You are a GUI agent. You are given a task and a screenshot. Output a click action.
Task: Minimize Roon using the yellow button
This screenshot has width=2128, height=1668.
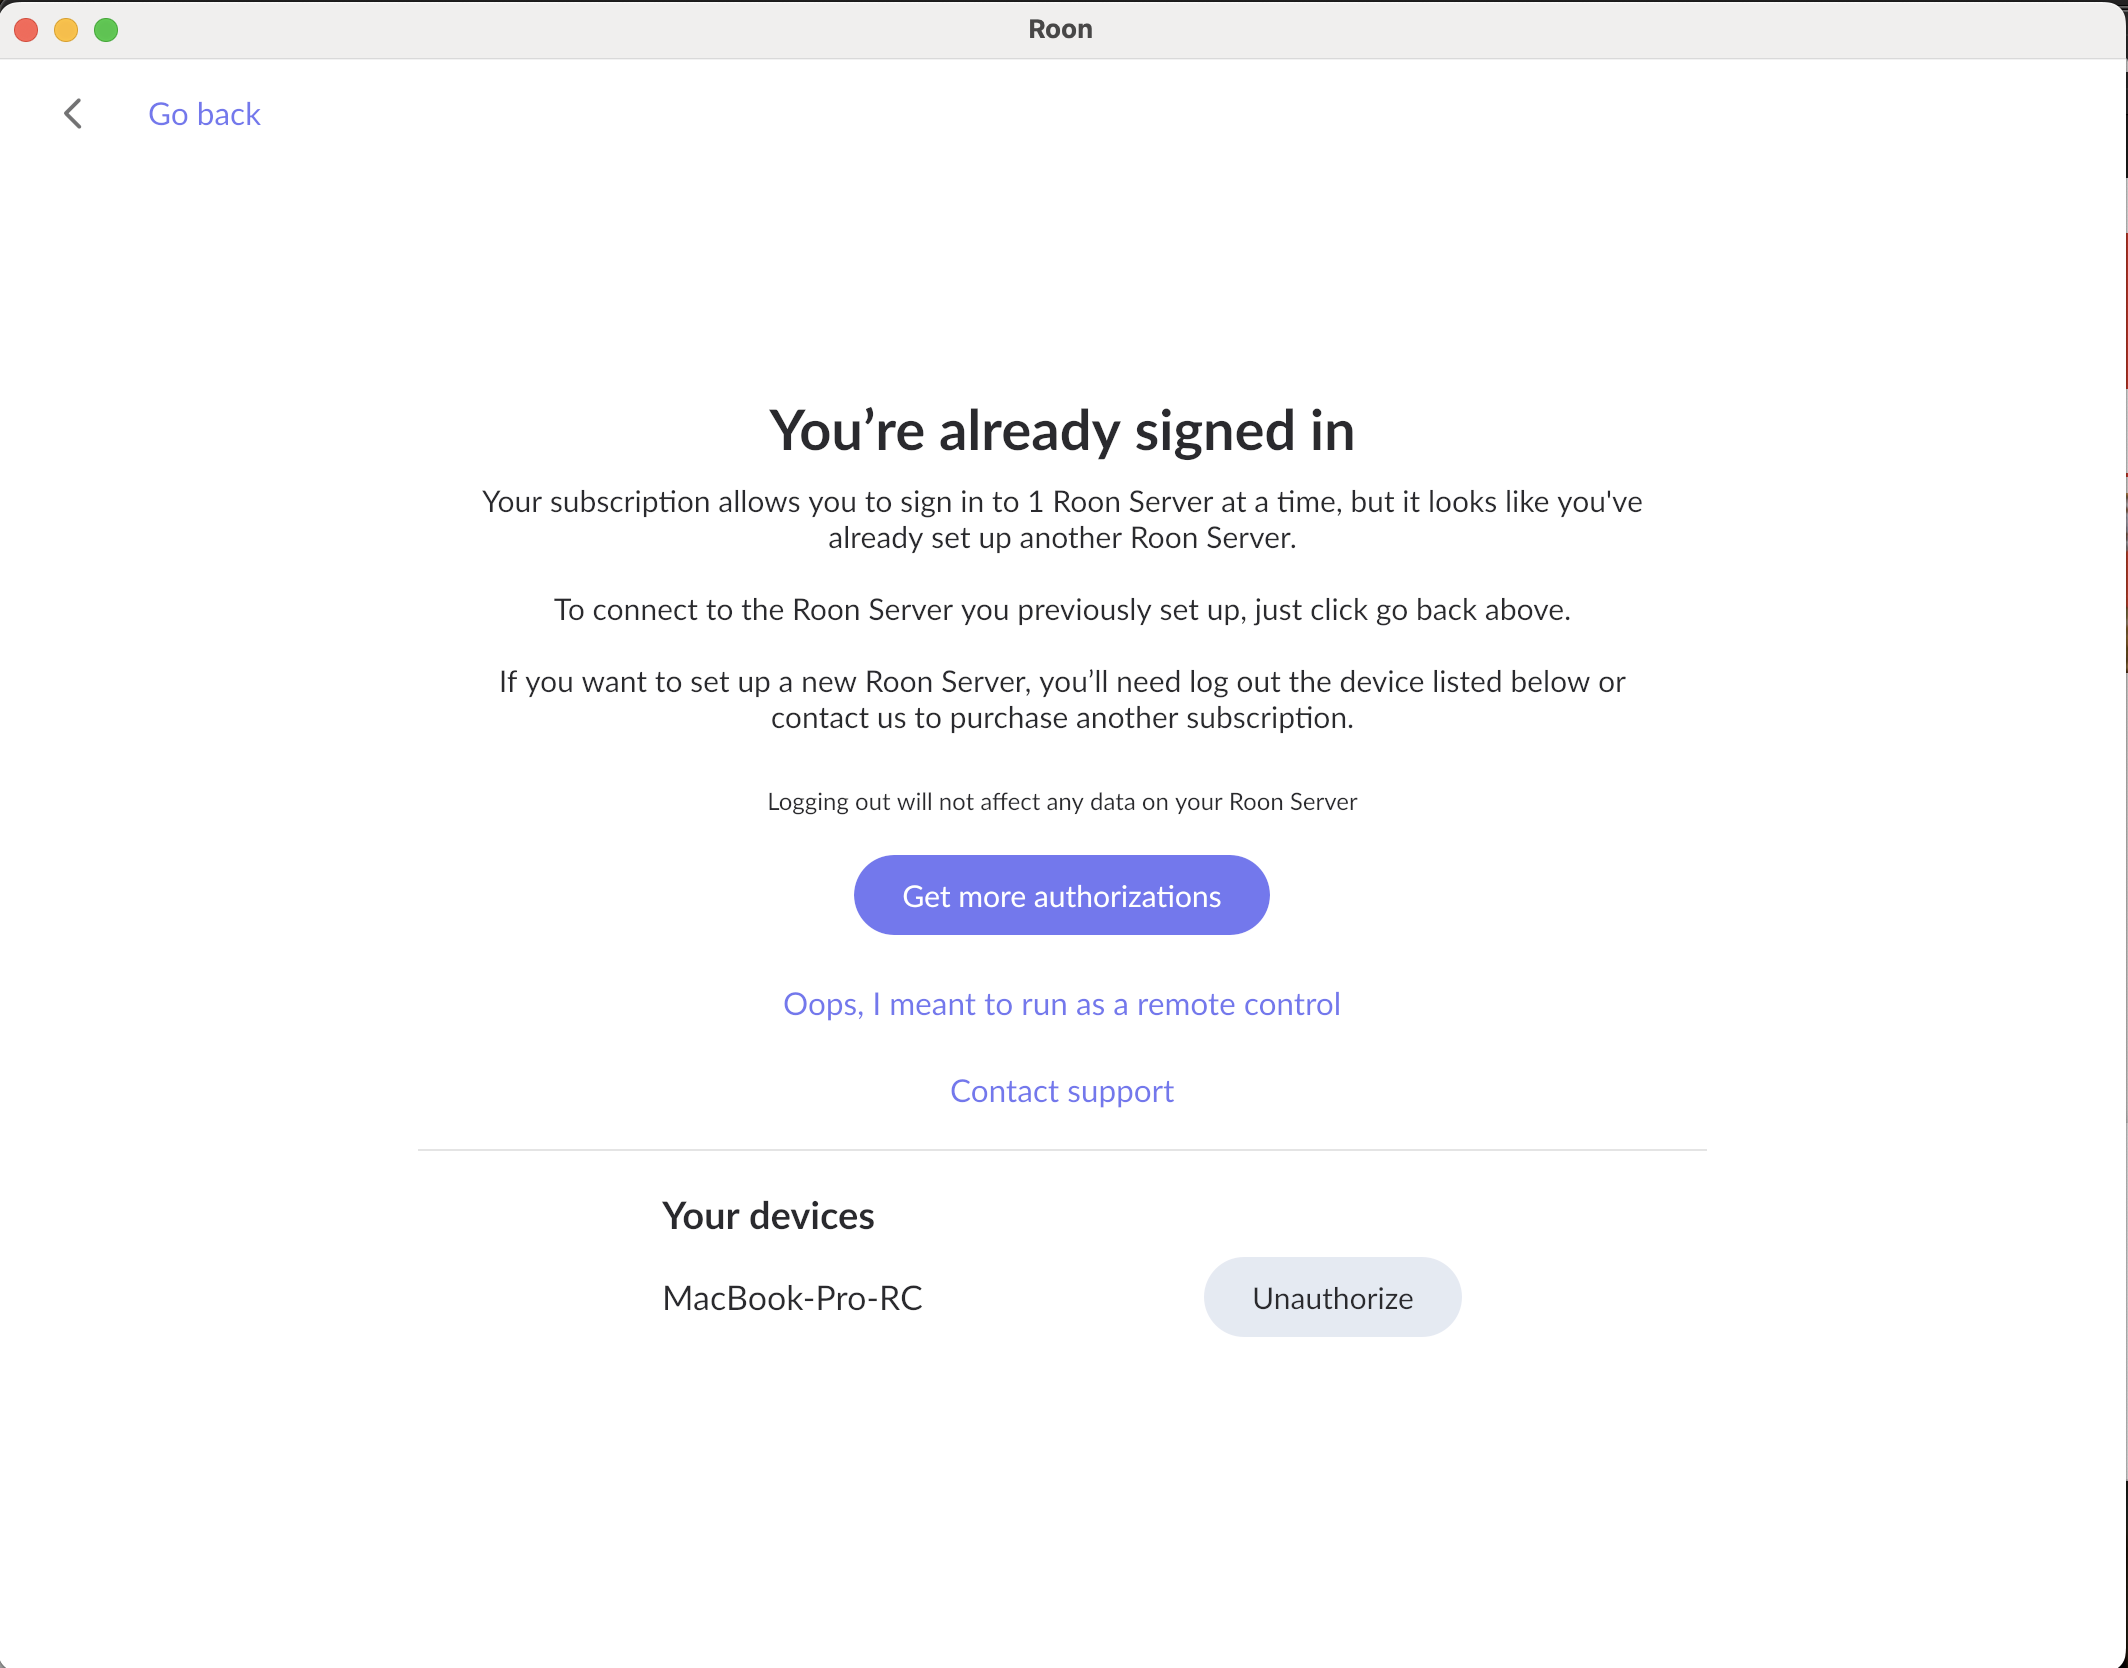pos(66,30)
